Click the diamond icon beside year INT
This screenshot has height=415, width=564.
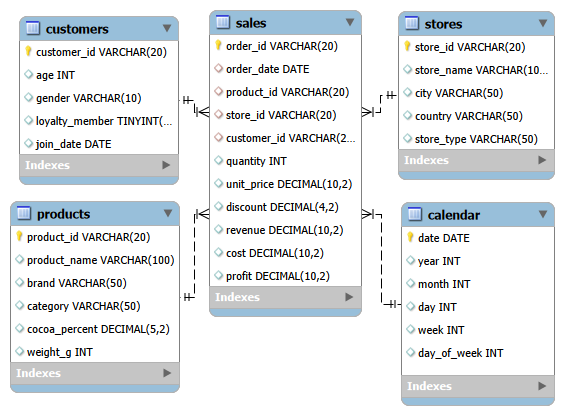[x=411, y=260]
